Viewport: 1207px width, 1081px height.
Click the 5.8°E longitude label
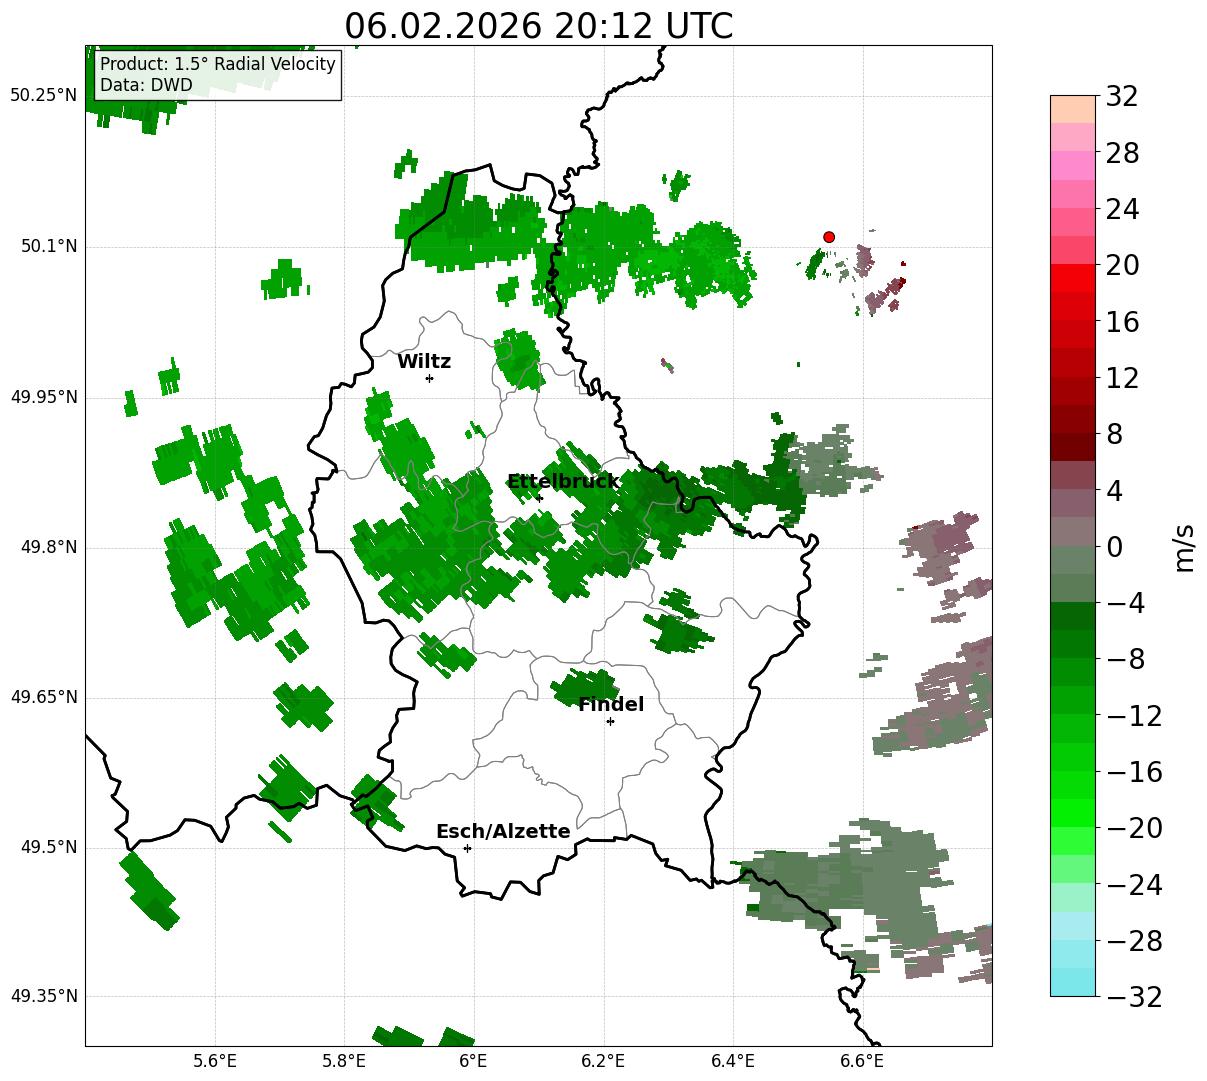tap(344, 1061)
